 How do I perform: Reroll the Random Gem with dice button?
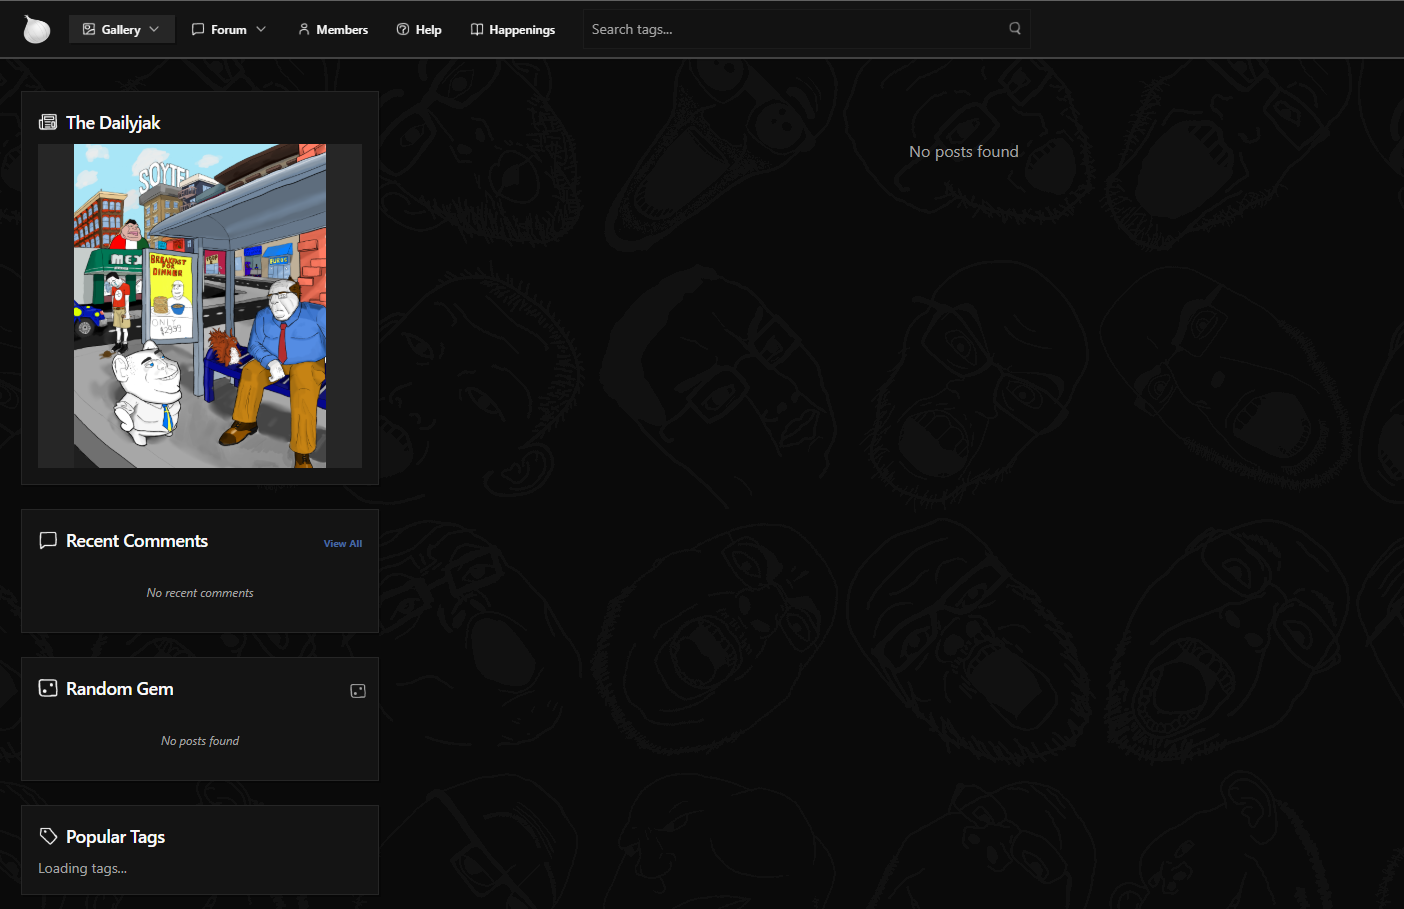(358, 691)
